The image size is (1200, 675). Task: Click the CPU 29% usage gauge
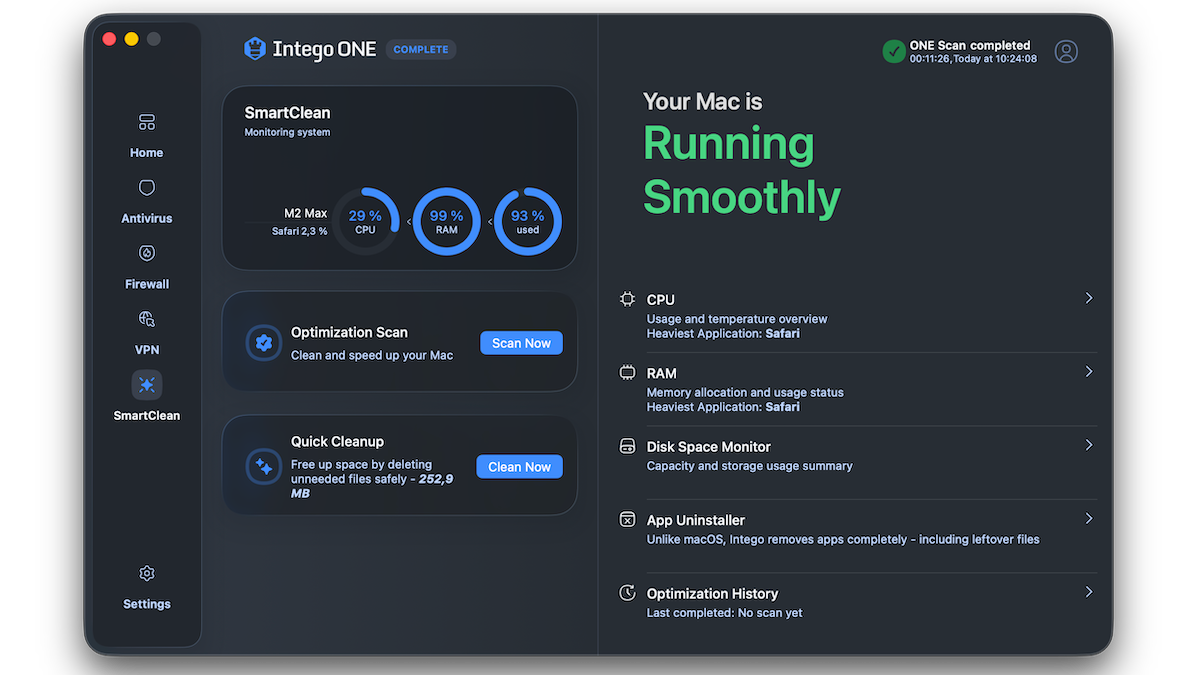click(365, 222)
